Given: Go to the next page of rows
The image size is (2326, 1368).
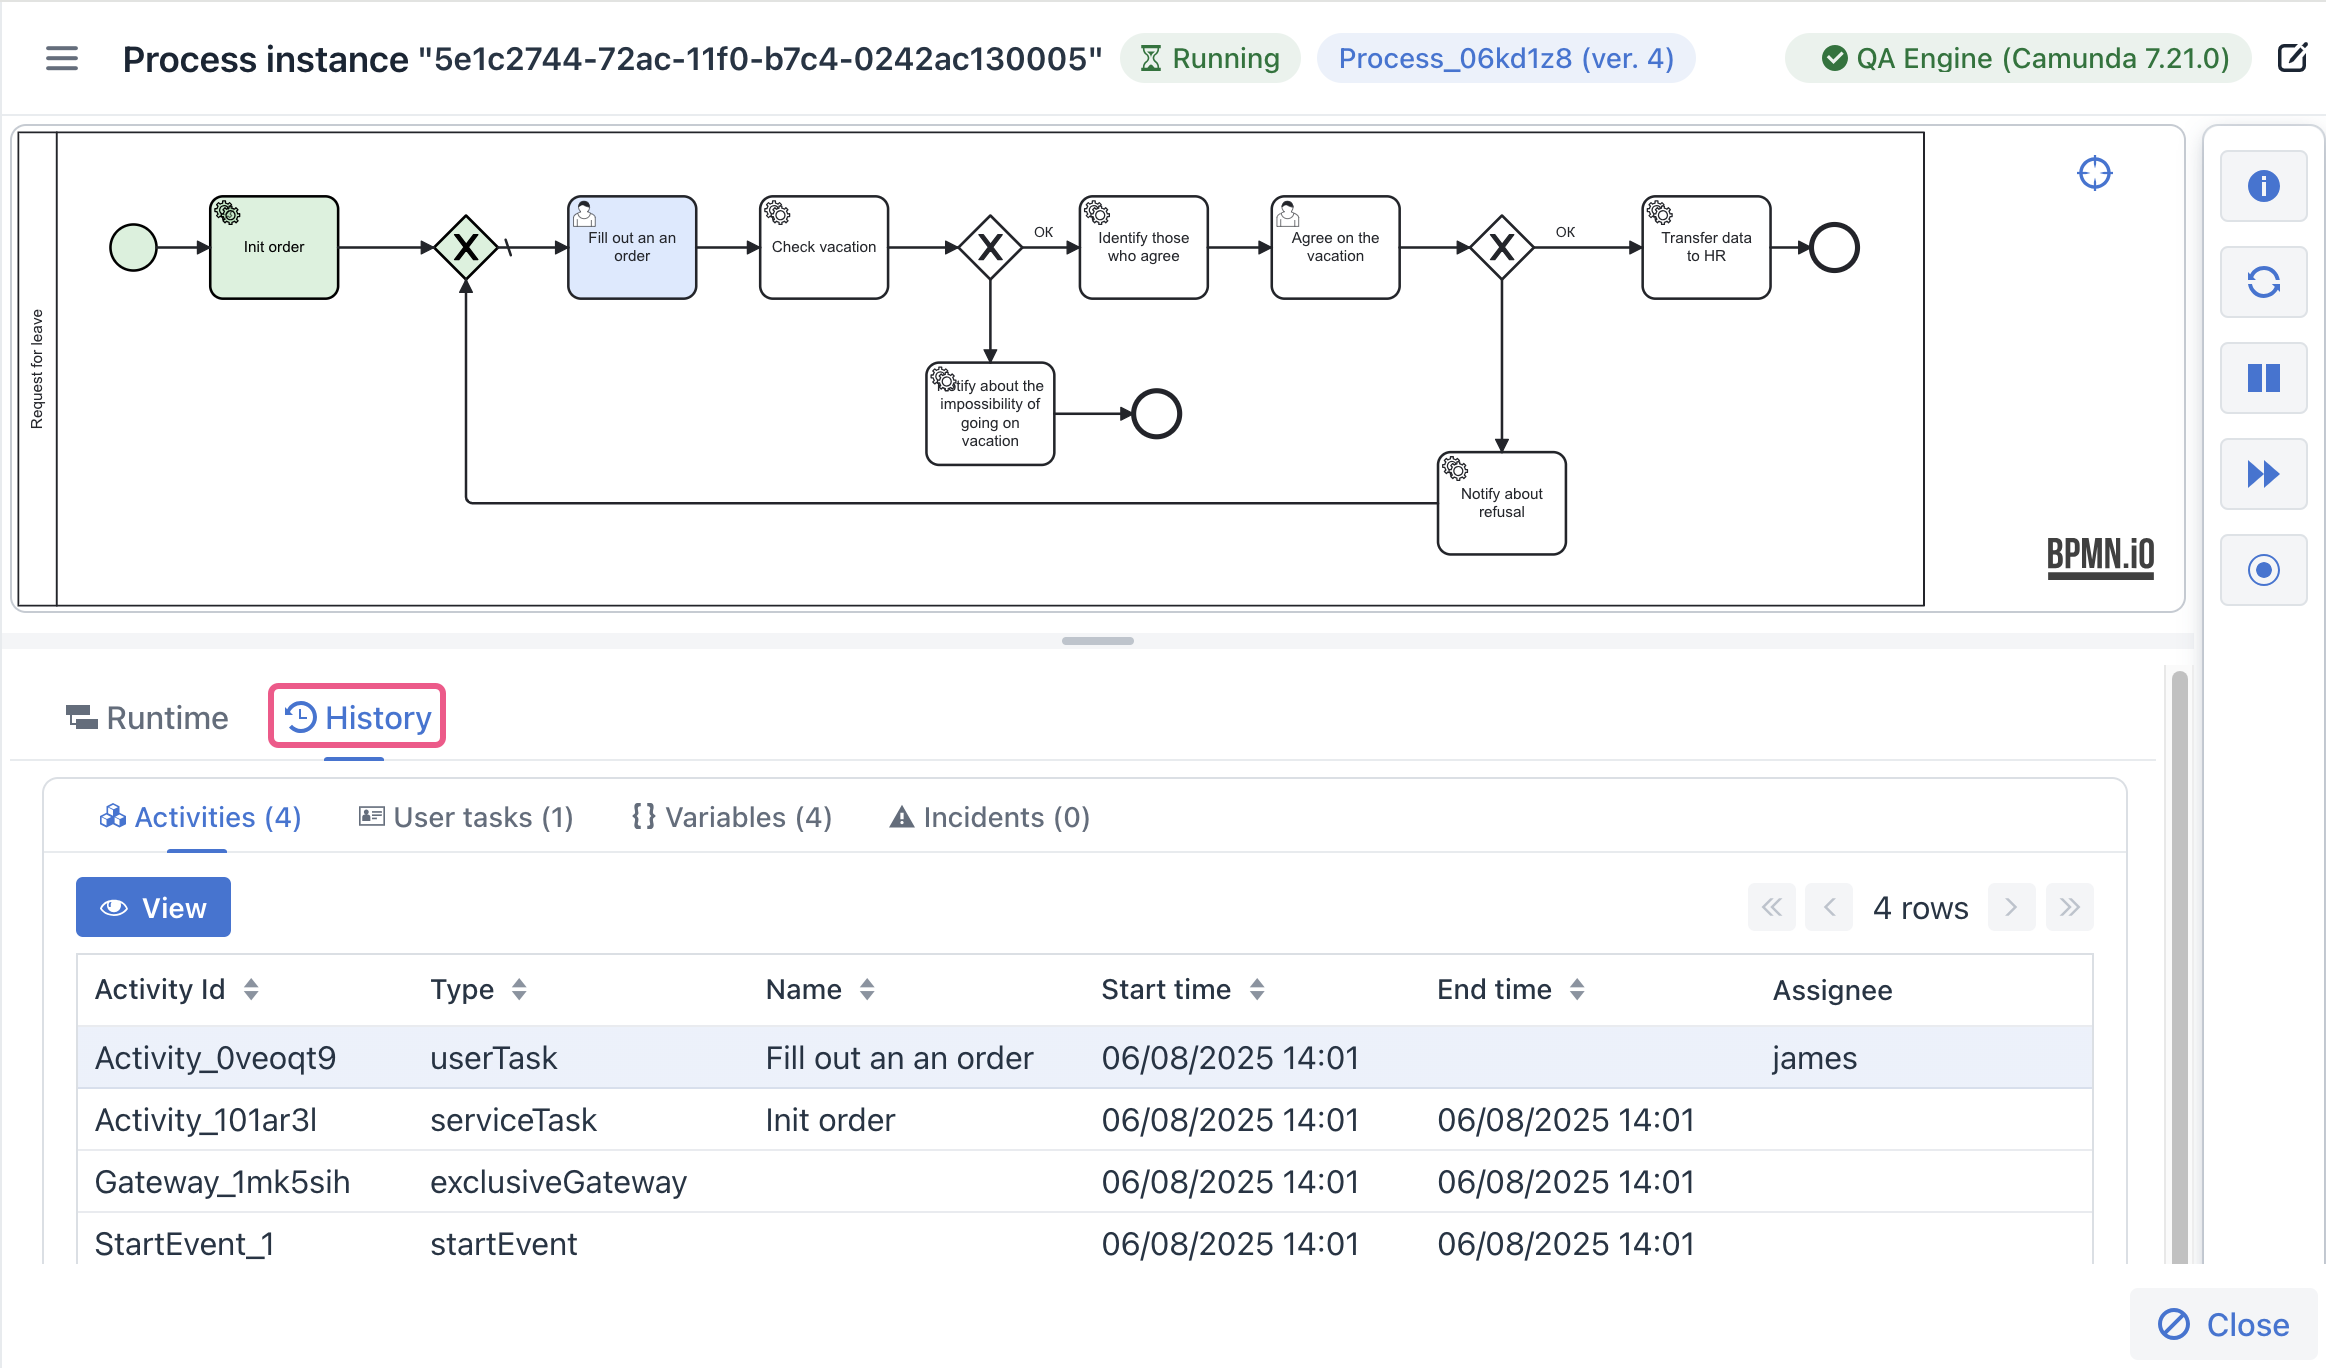Looking at the screenshot, I should (2012, 907).
